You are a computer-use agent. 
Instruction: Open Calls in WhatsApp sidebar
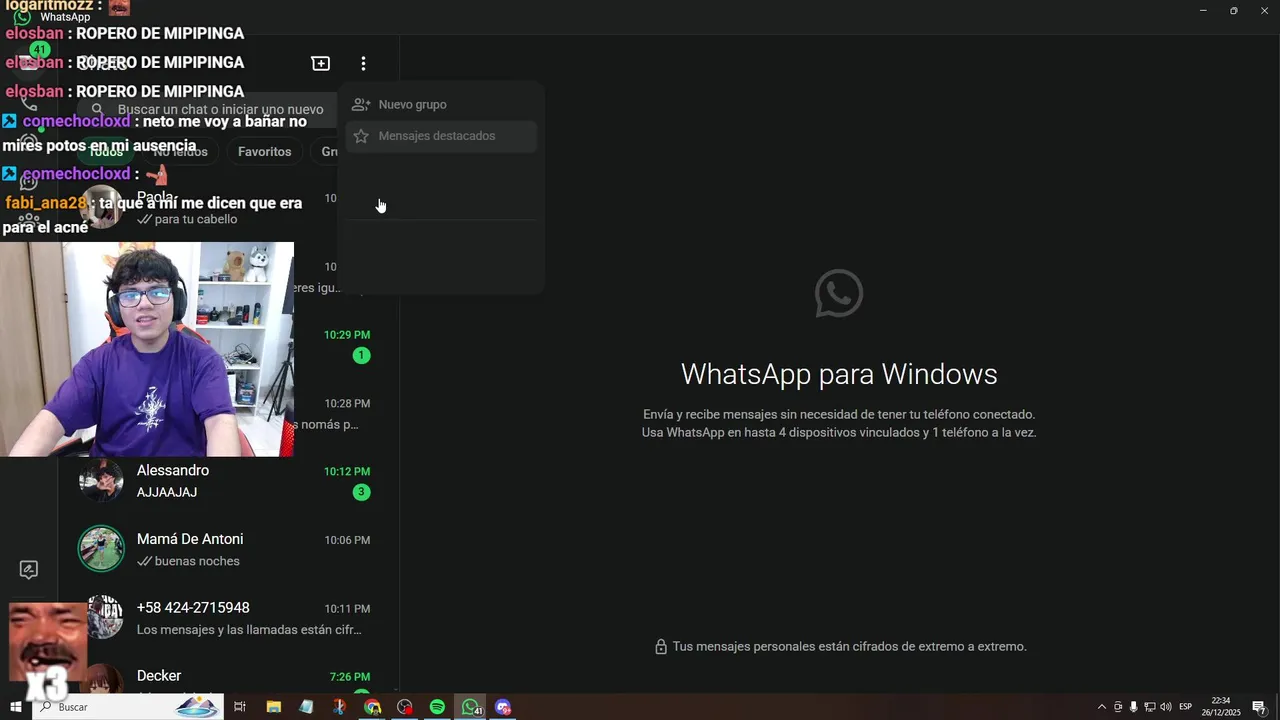click(29, 103)
